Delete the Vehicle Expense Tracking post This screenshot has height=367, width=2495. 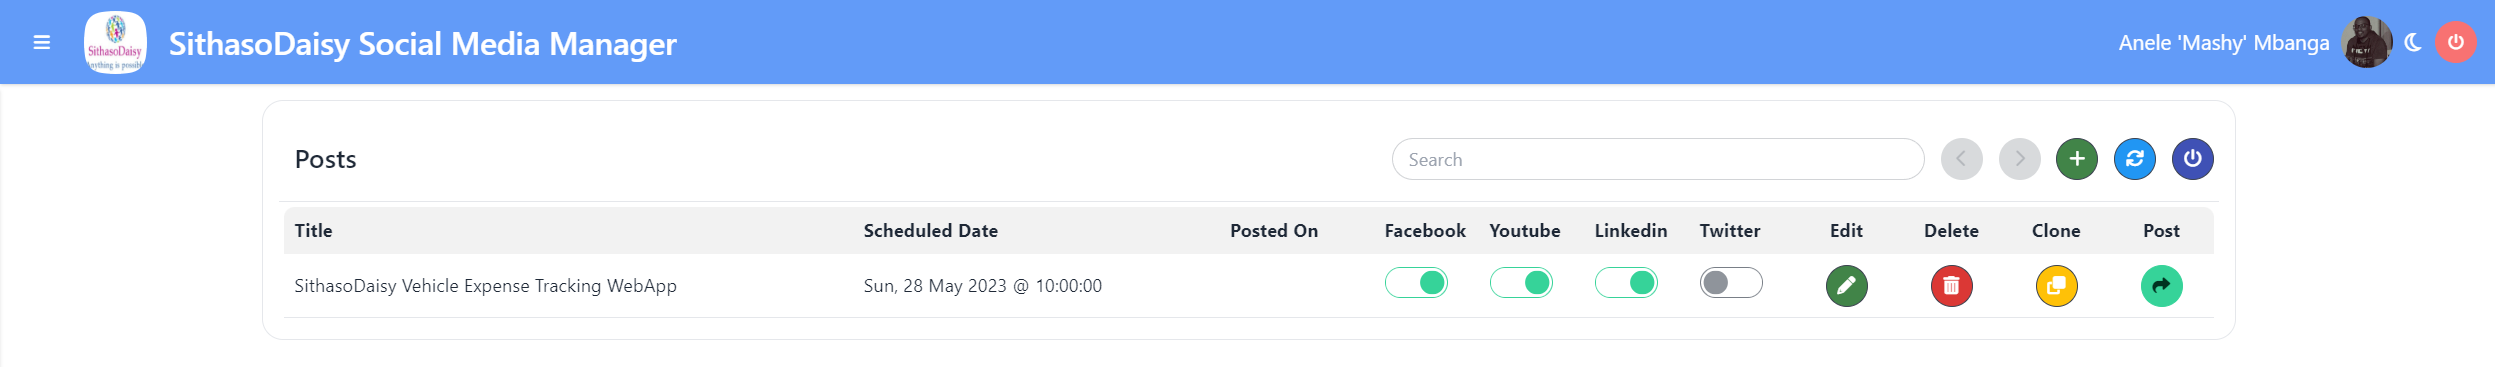tap(1951, 286)
